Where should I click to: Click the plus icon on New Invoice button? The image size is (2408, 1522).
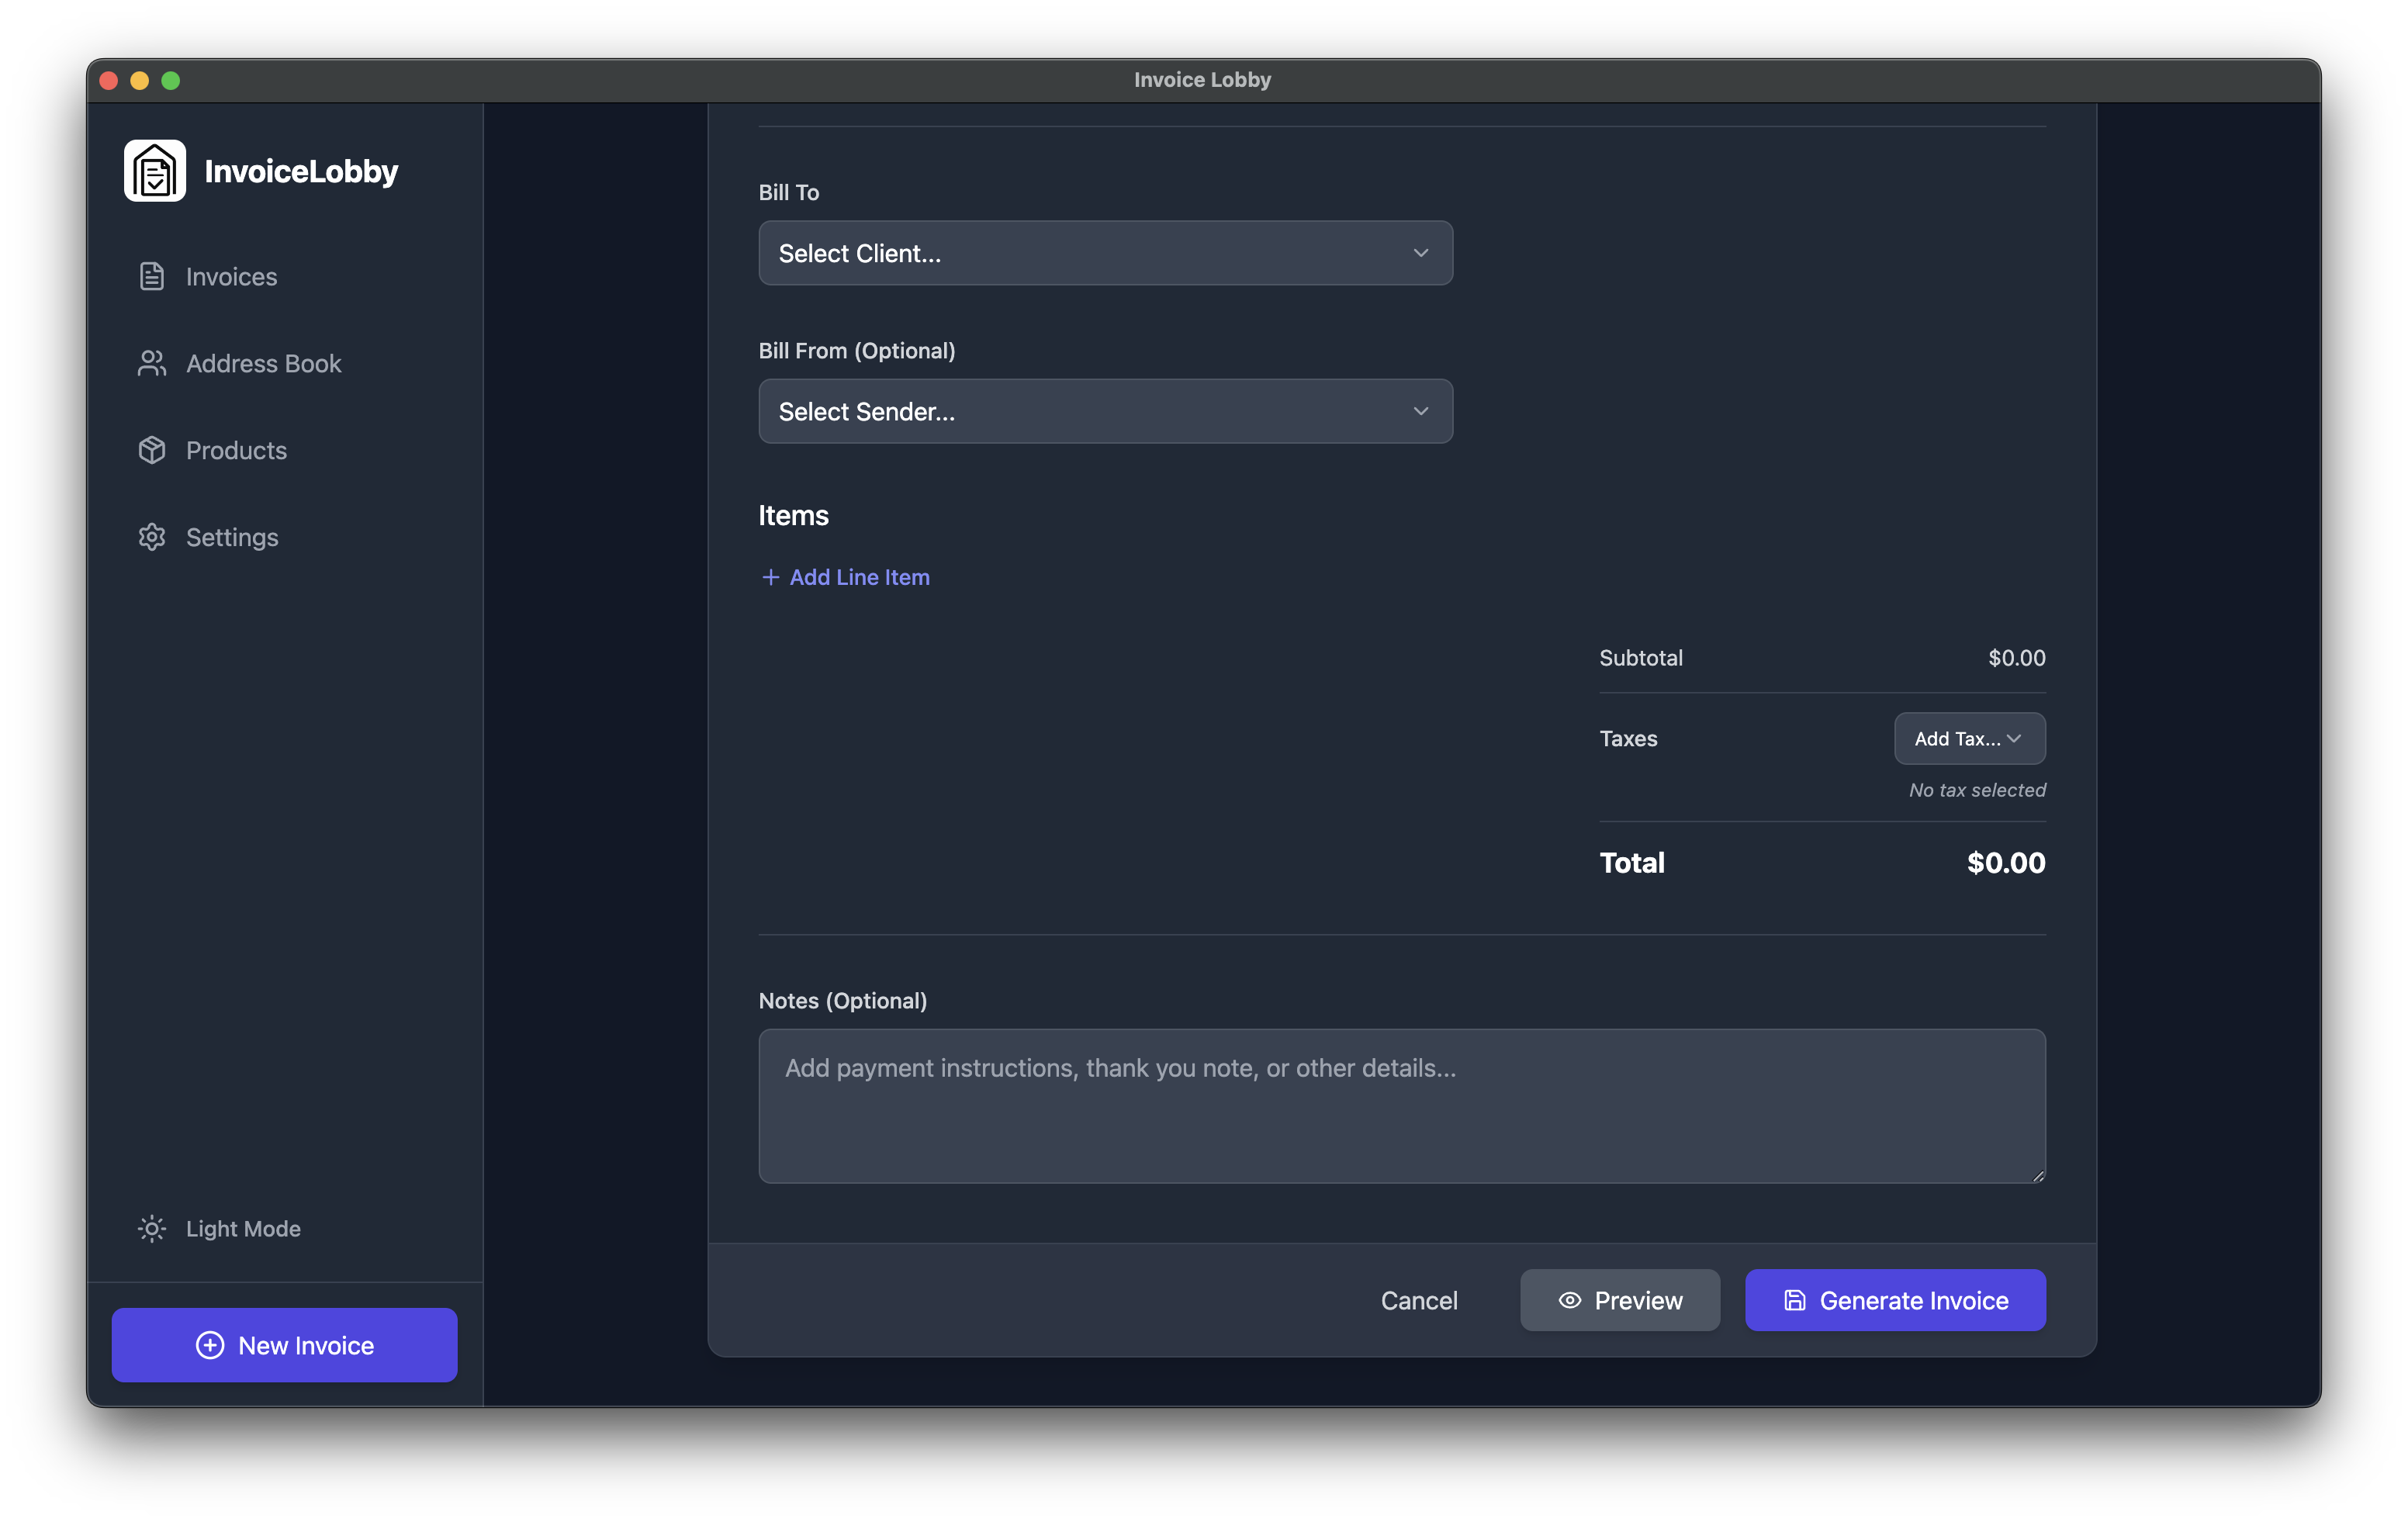[x=210, y=1345]
